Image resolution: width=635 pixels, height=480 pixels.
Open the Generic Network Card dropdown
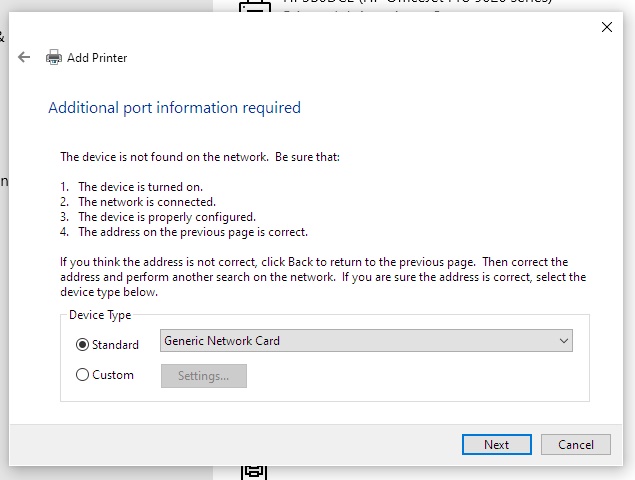(366, 341)
